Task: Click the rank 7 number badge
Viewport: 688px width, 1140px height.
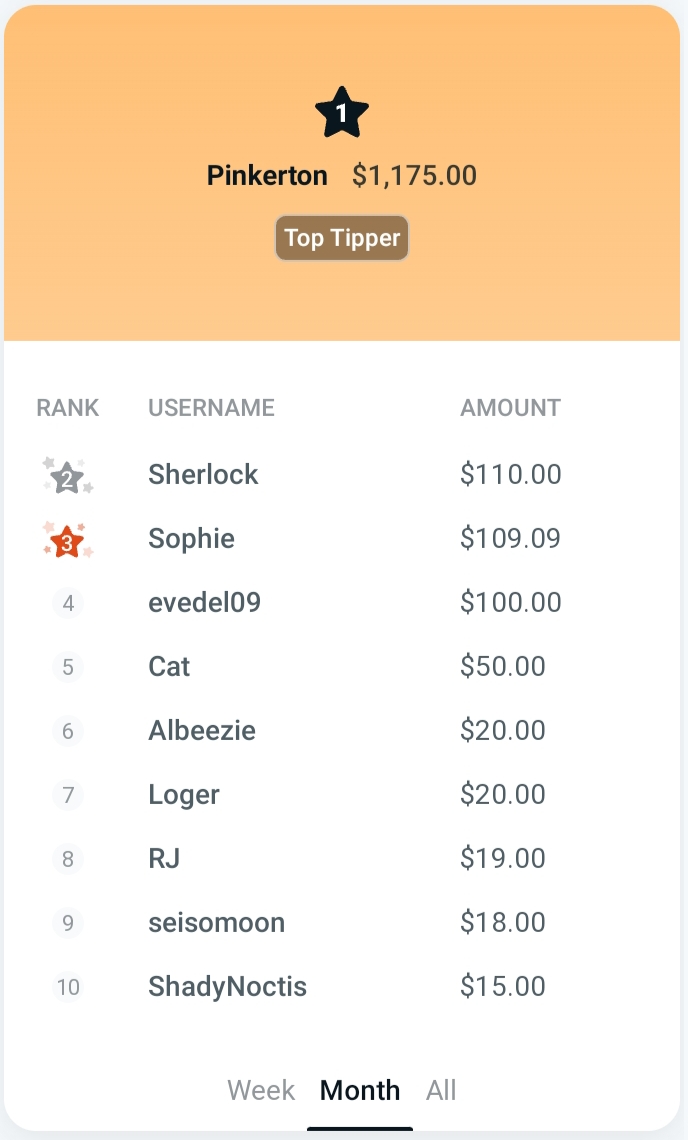Action: 68,795
